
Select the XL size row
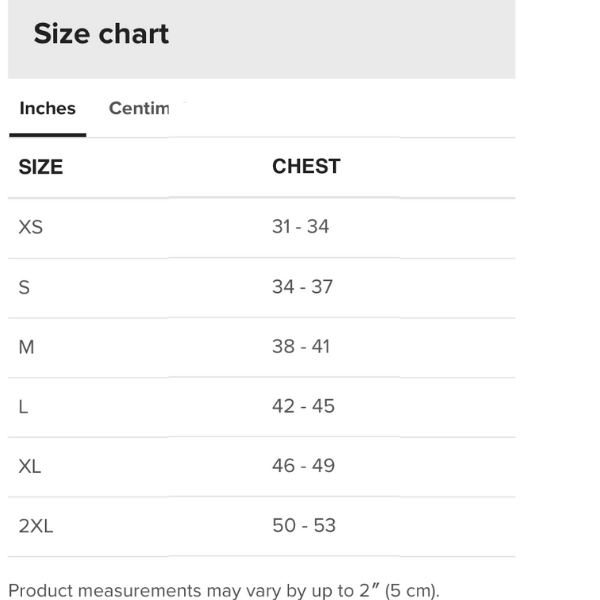coord(262,467)
